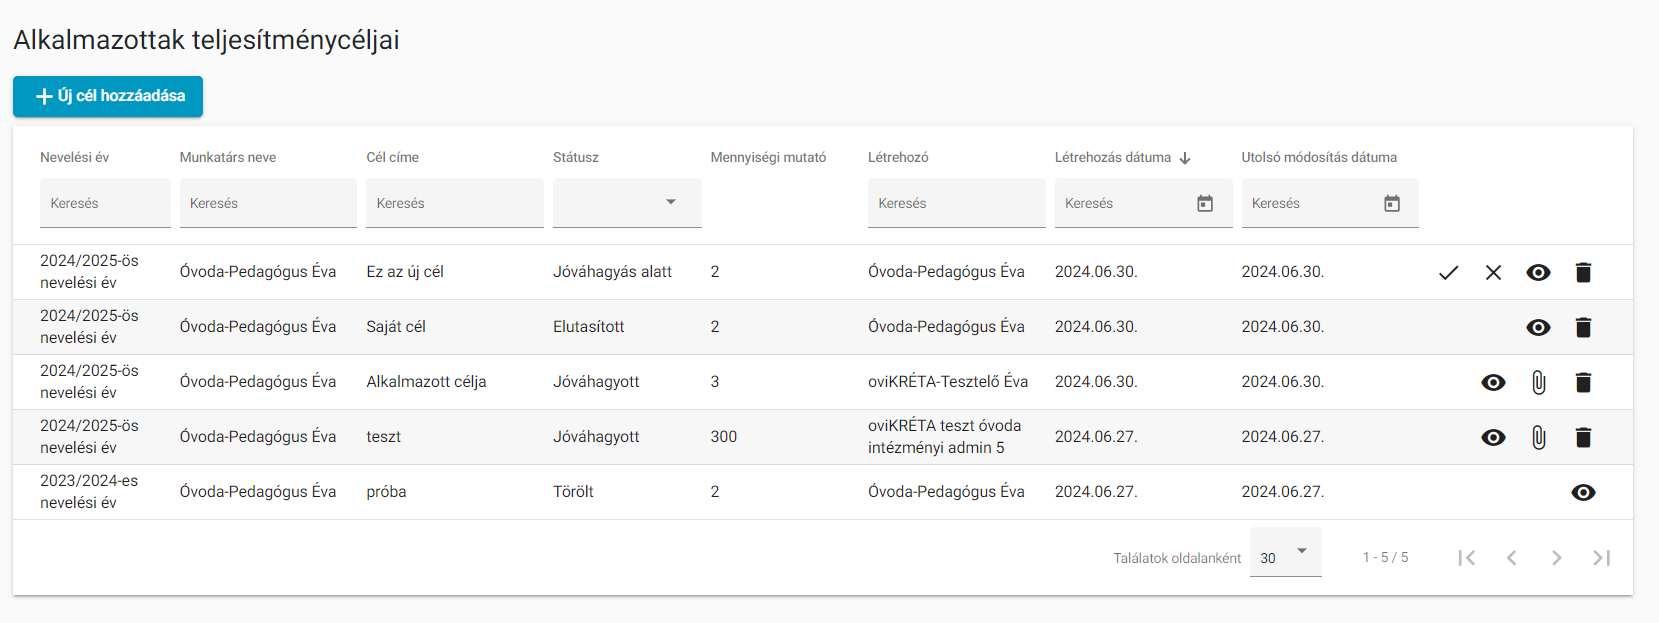Sort by Utolsó módosítás dátuma column header

1319,158
